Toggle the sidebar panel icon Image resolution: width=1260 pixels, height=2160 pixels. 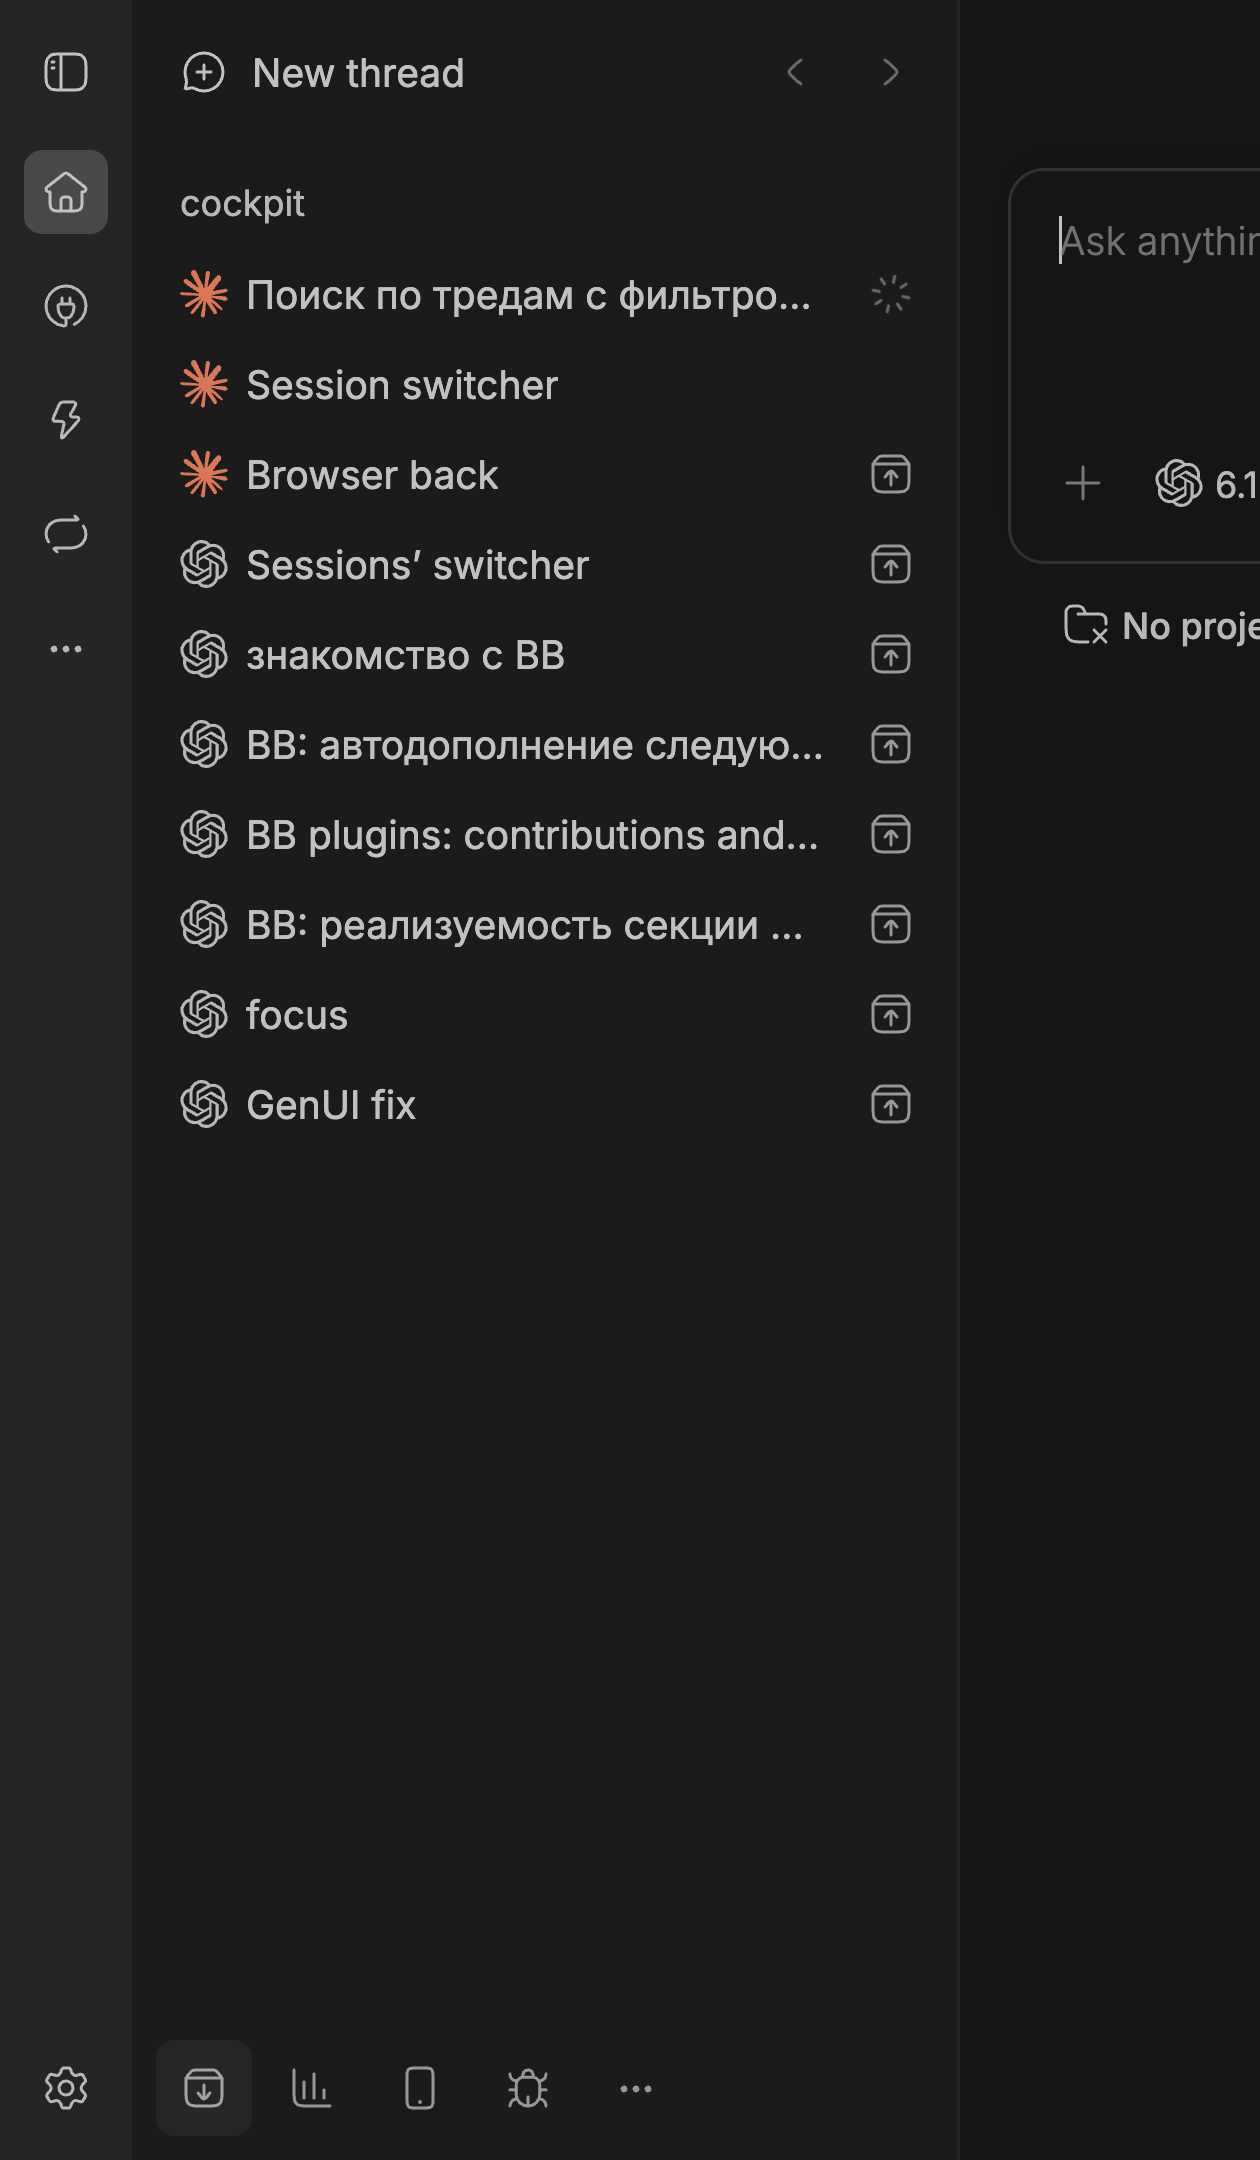[x=66, y=72]
